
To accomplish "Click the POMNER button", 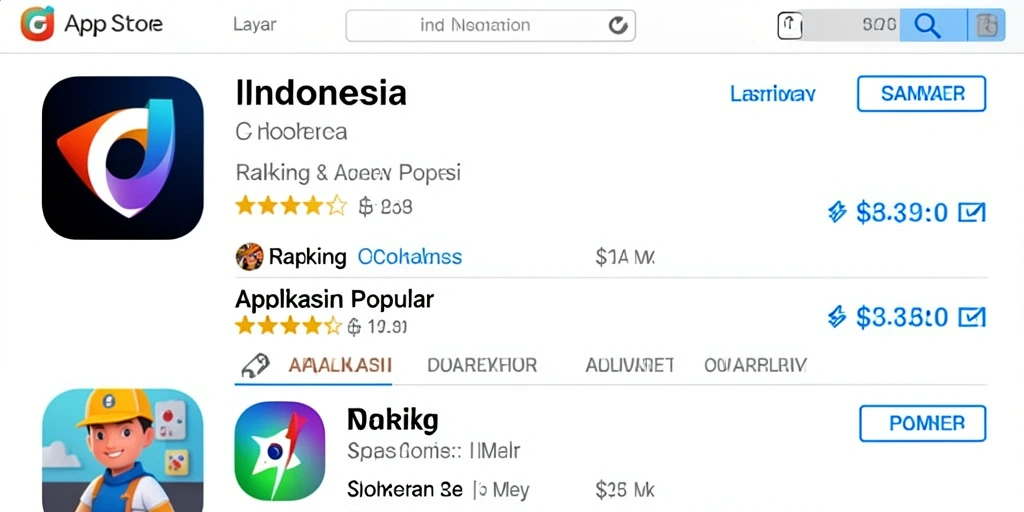I will tap(922, 423).
